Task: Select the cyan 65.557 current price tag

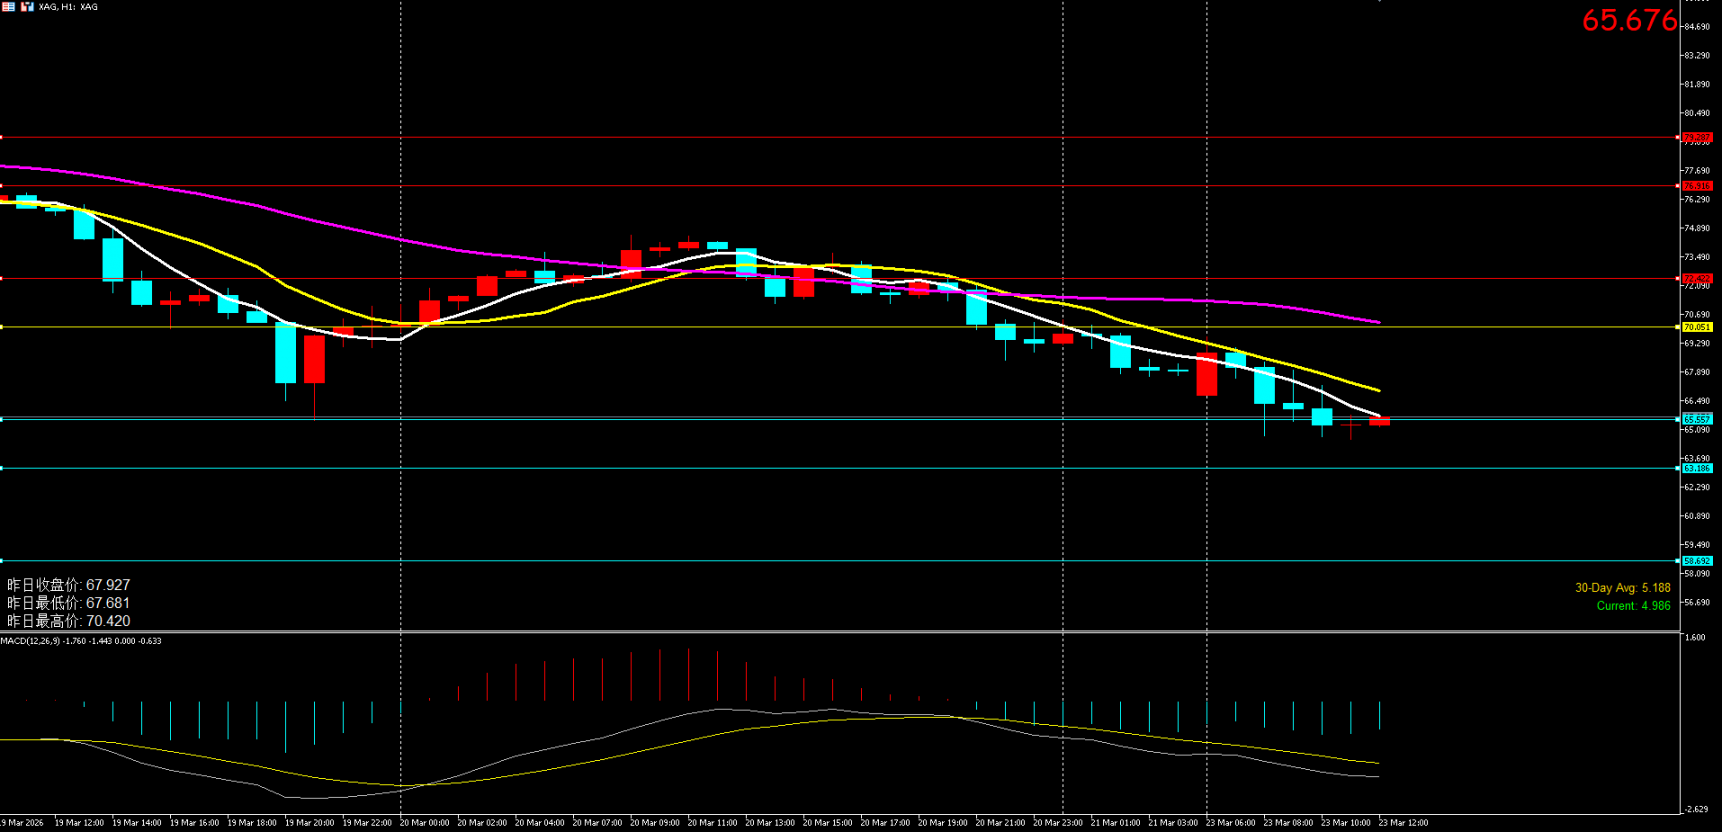Action: coord(1697,419)
